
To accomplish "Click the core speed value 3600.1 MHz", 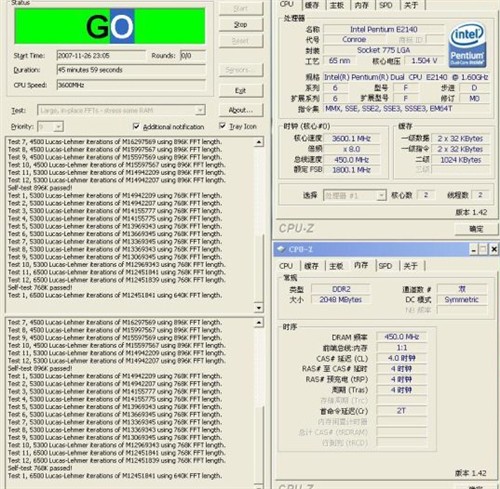I will [x=351, y=139].
